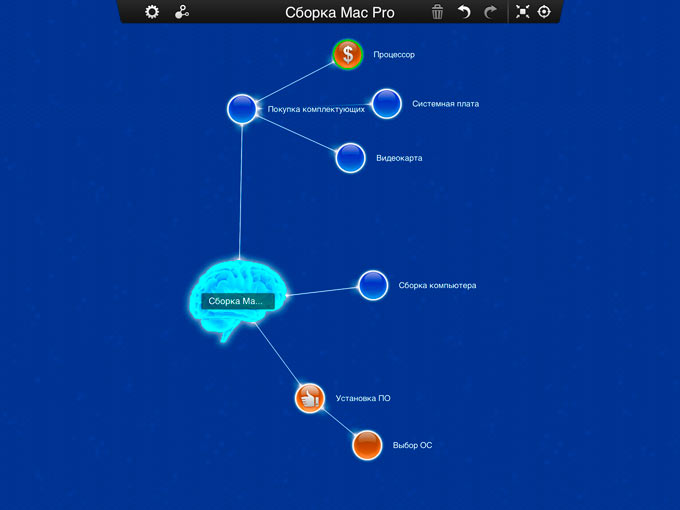
Task: Select the dollar-sign Процессор node
Action: pyautogui.click(x=347, y=55)
